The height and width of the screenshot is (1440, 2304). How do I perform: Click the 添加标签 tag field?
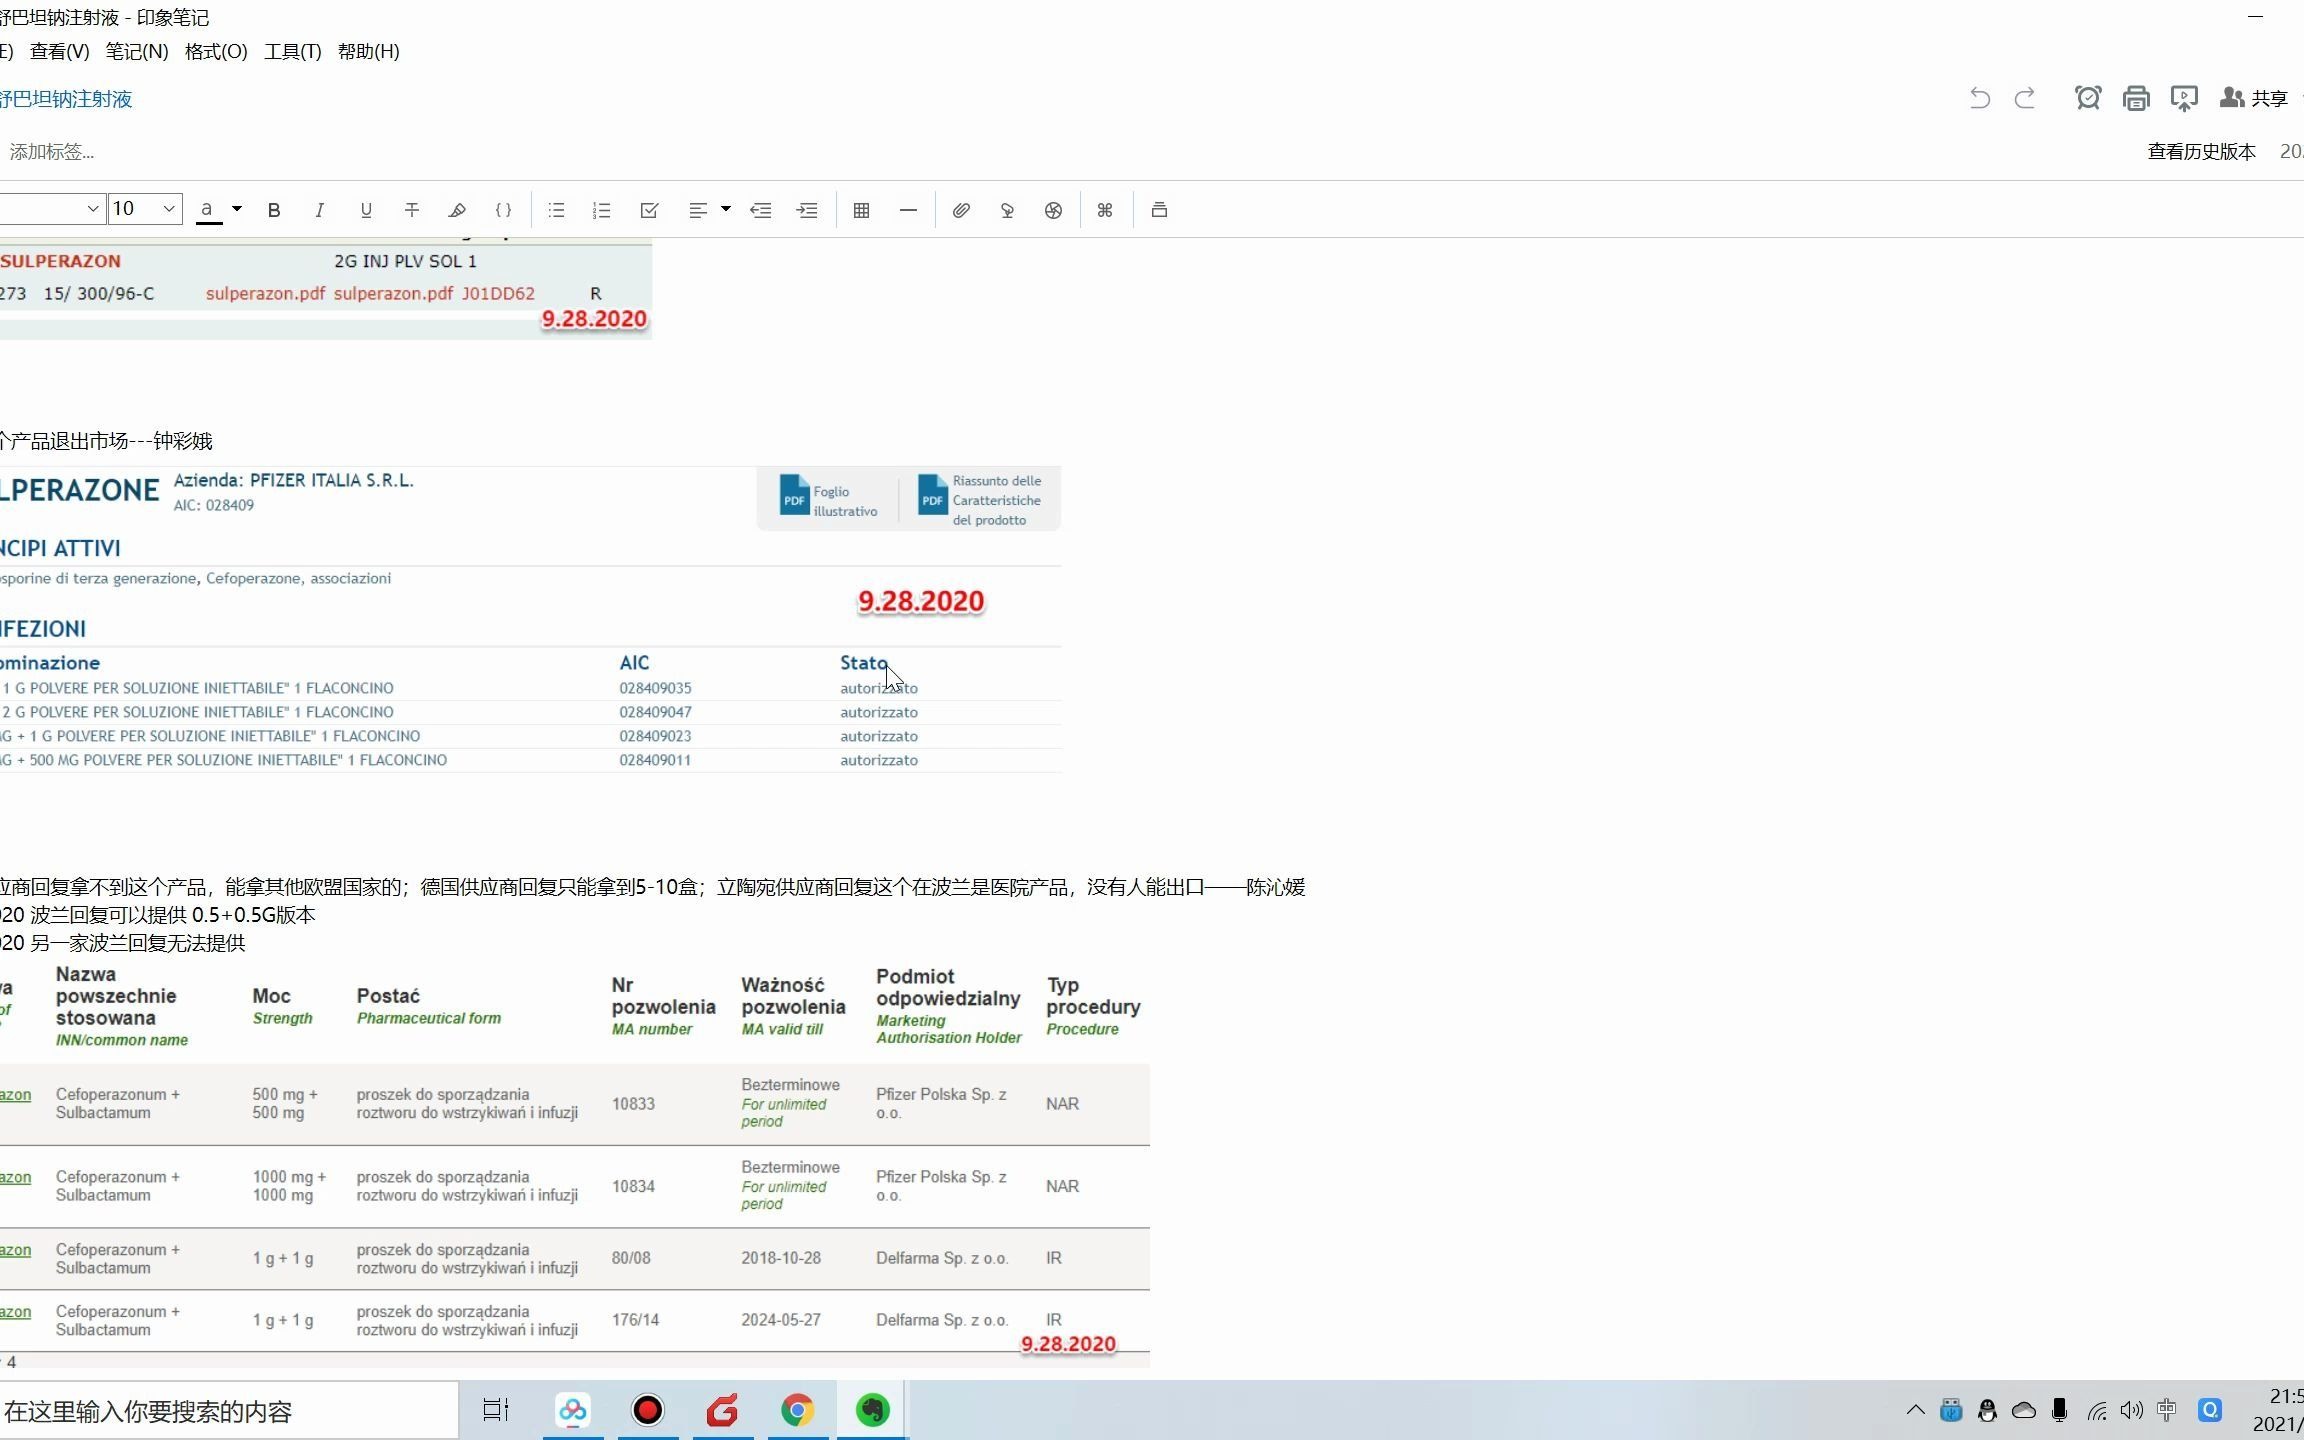(x=52, y=152)
